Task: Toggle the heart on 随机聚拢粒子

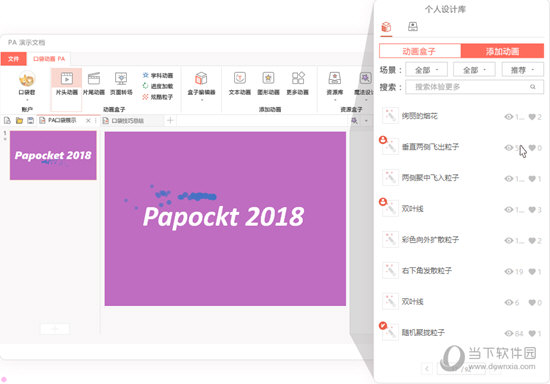Action: click(532, 333)
